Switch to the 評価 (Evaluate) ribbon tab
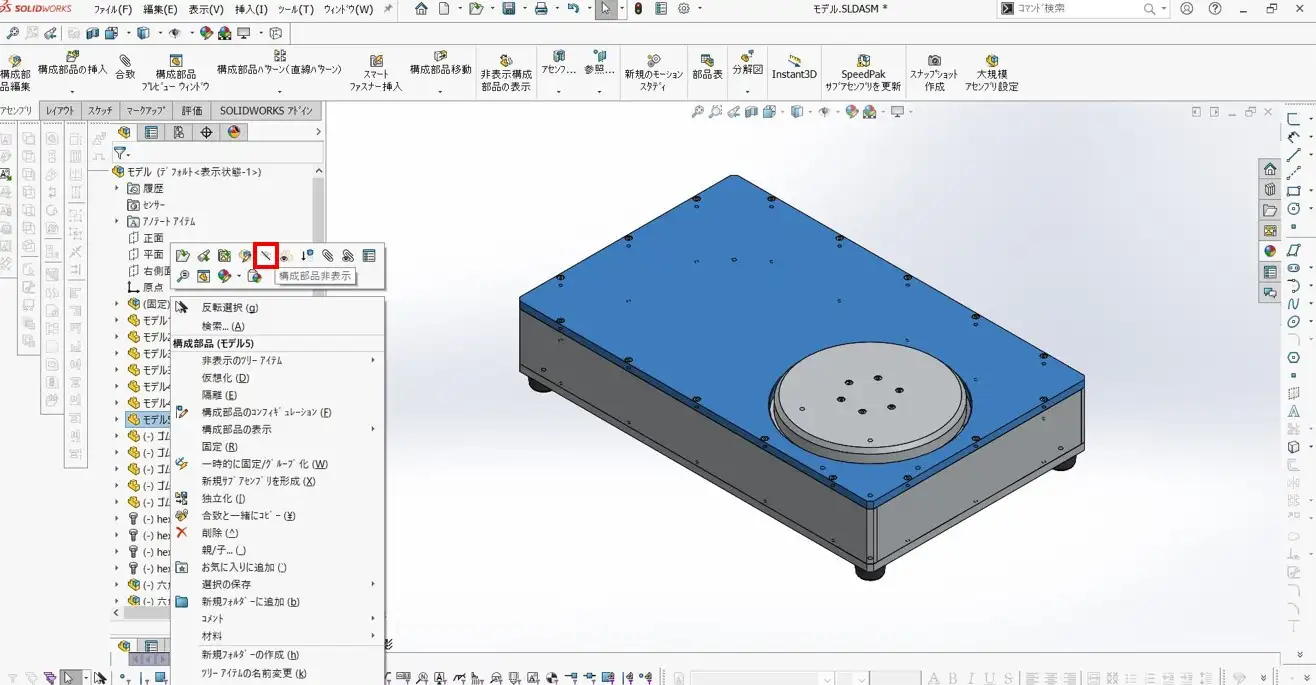The height and width of the screenshot is (685, 1316). pyautogui.click(x=192, y=111)
